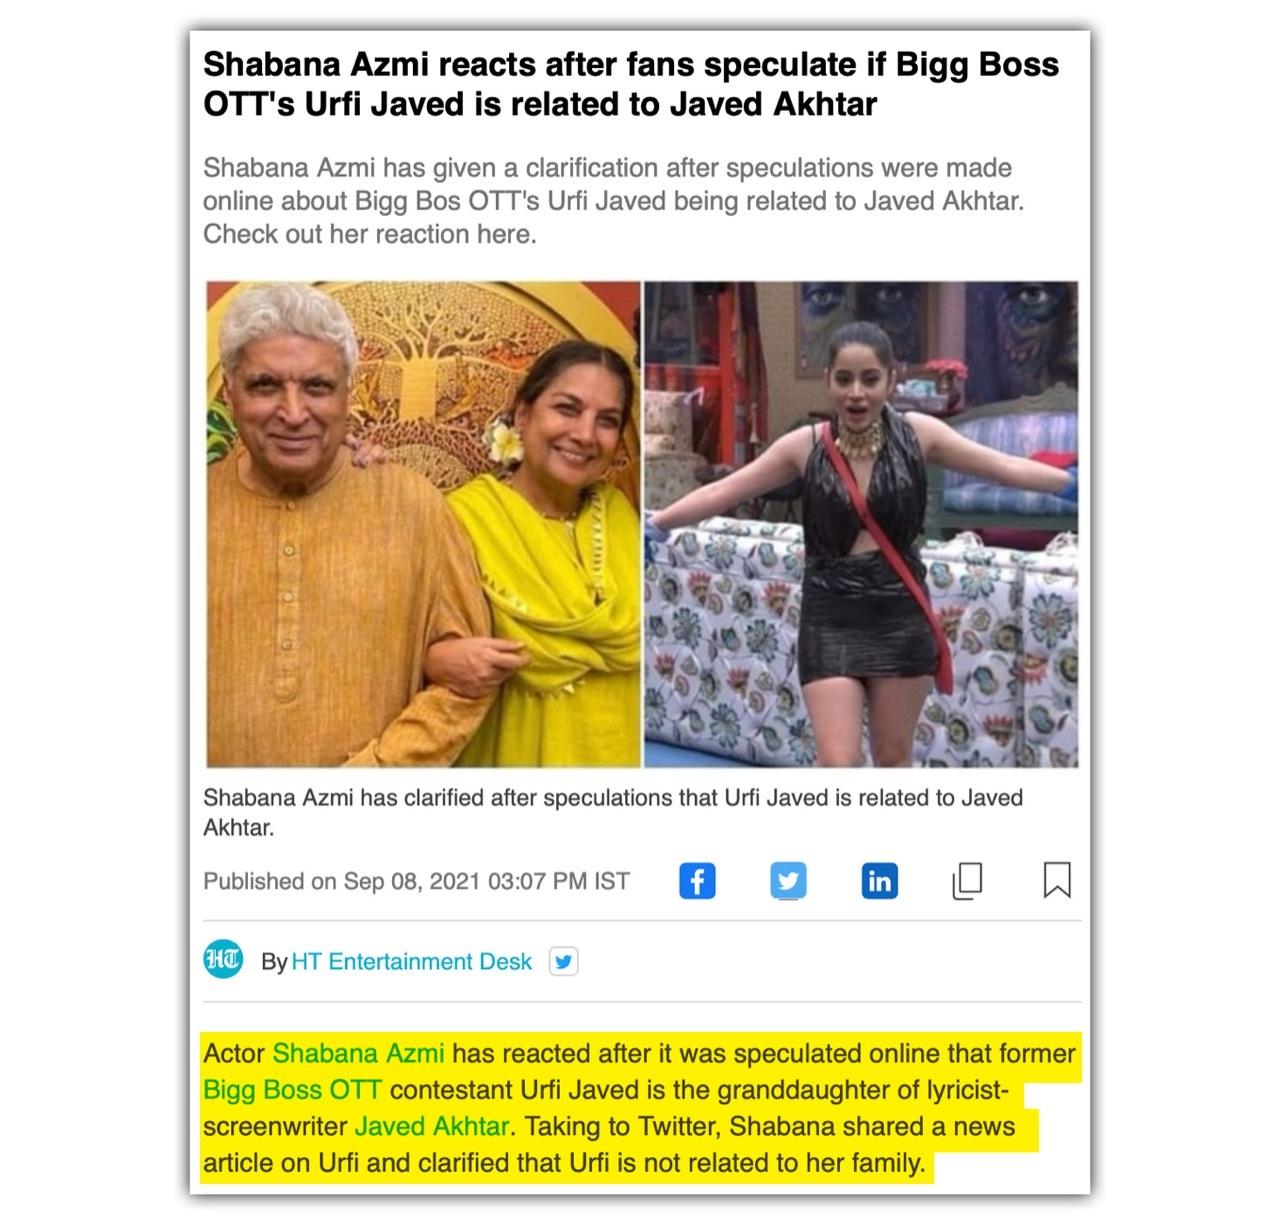Click the article headline about Shabana Azmi

[x=631, y=84]
